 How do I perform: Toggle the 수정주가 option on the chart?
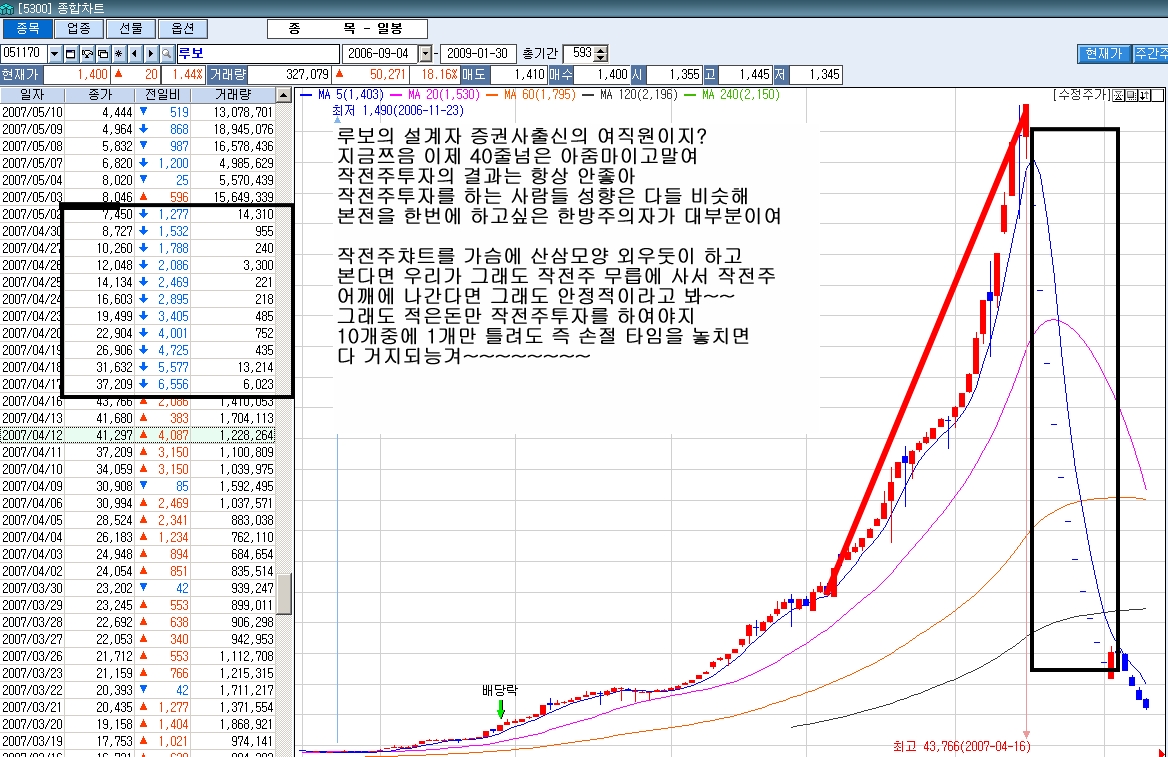pos(1080,95)
